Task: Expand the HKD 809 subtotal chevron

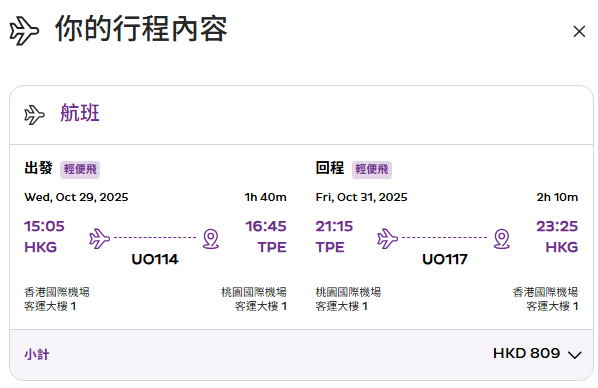Action: (x=574, y=355)
